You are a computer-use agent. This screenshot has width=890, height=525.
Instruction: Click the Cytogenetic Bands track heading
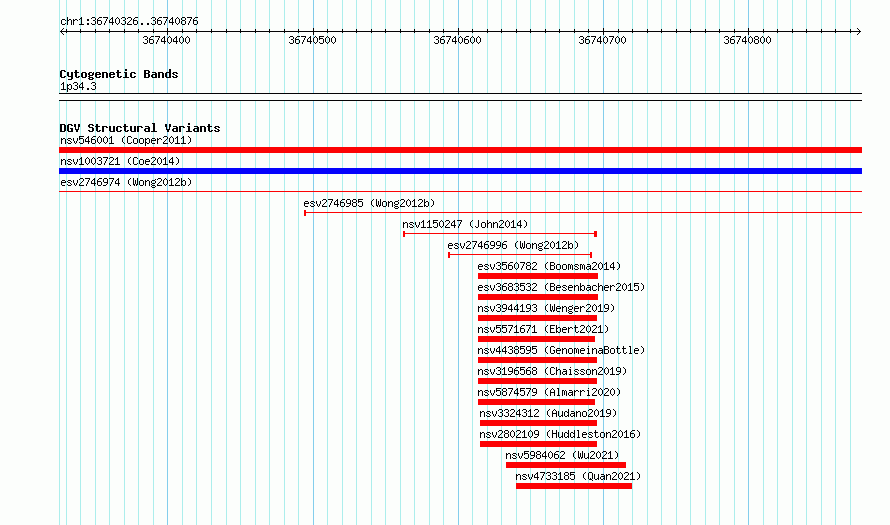click(x=119, y=74)
